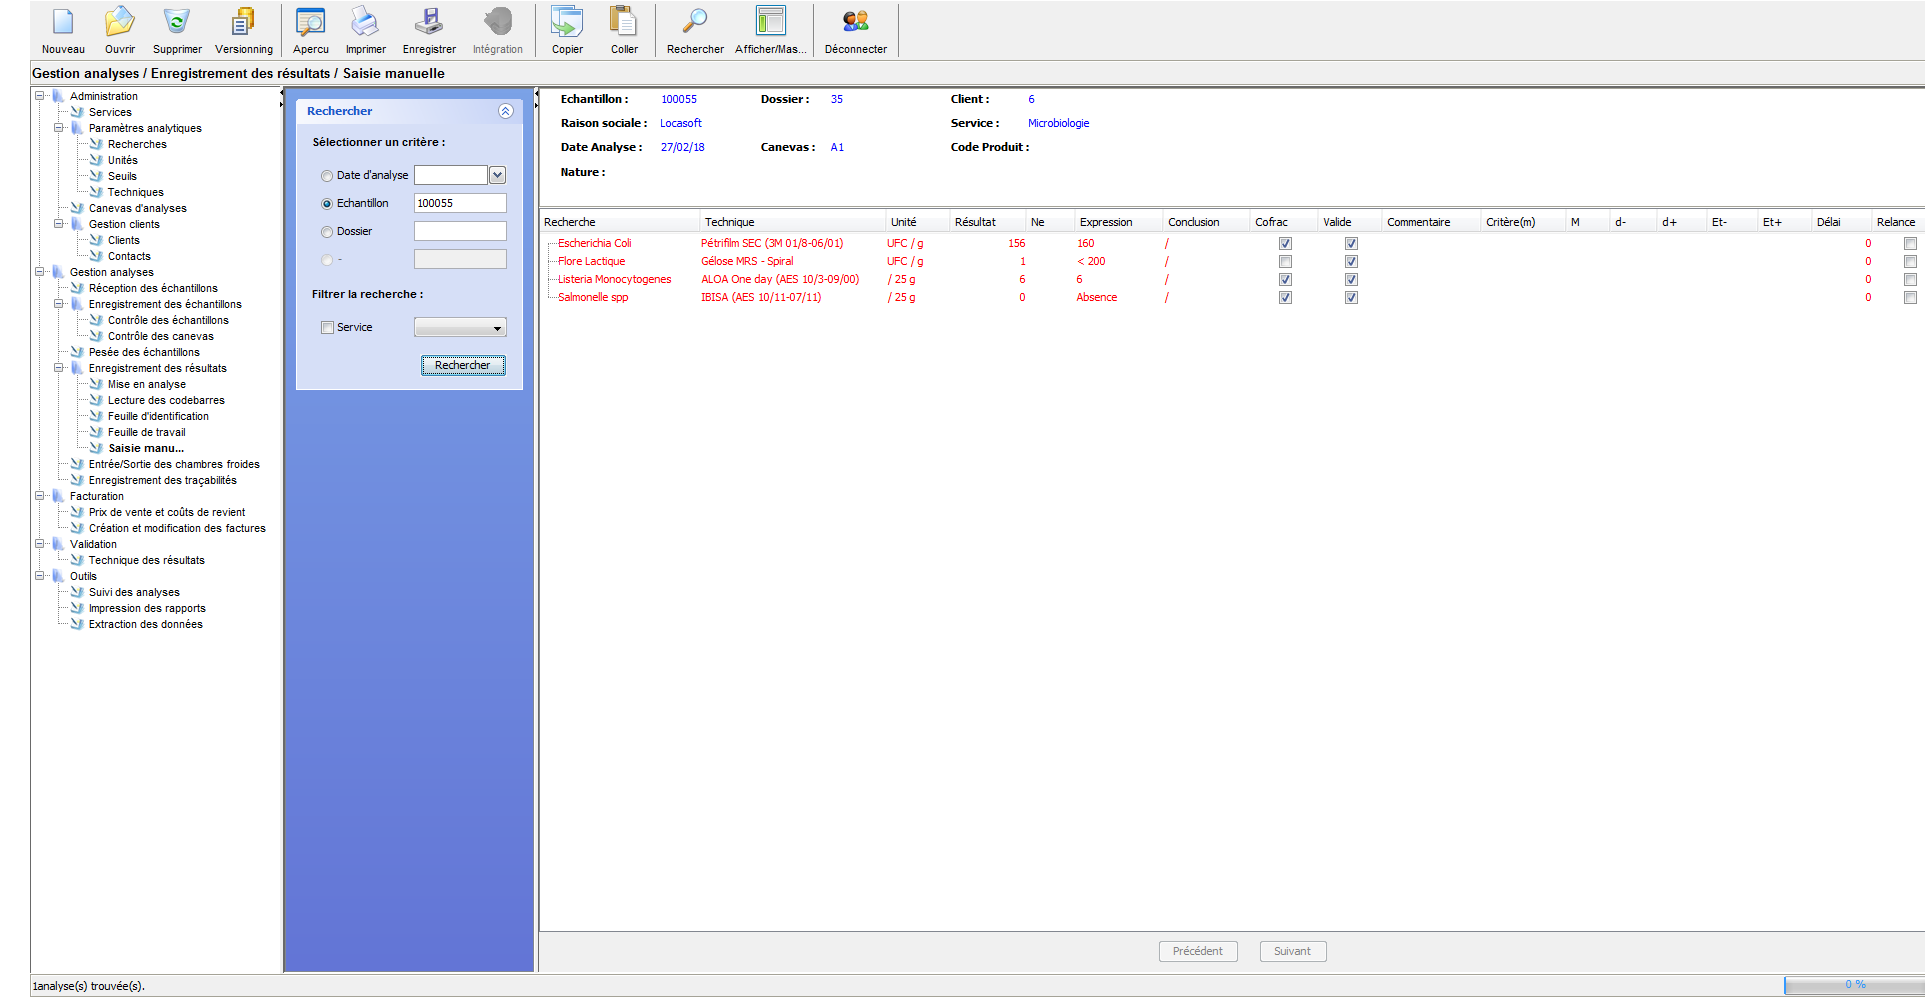Click the Coller toolbar icon

(624, 22)
